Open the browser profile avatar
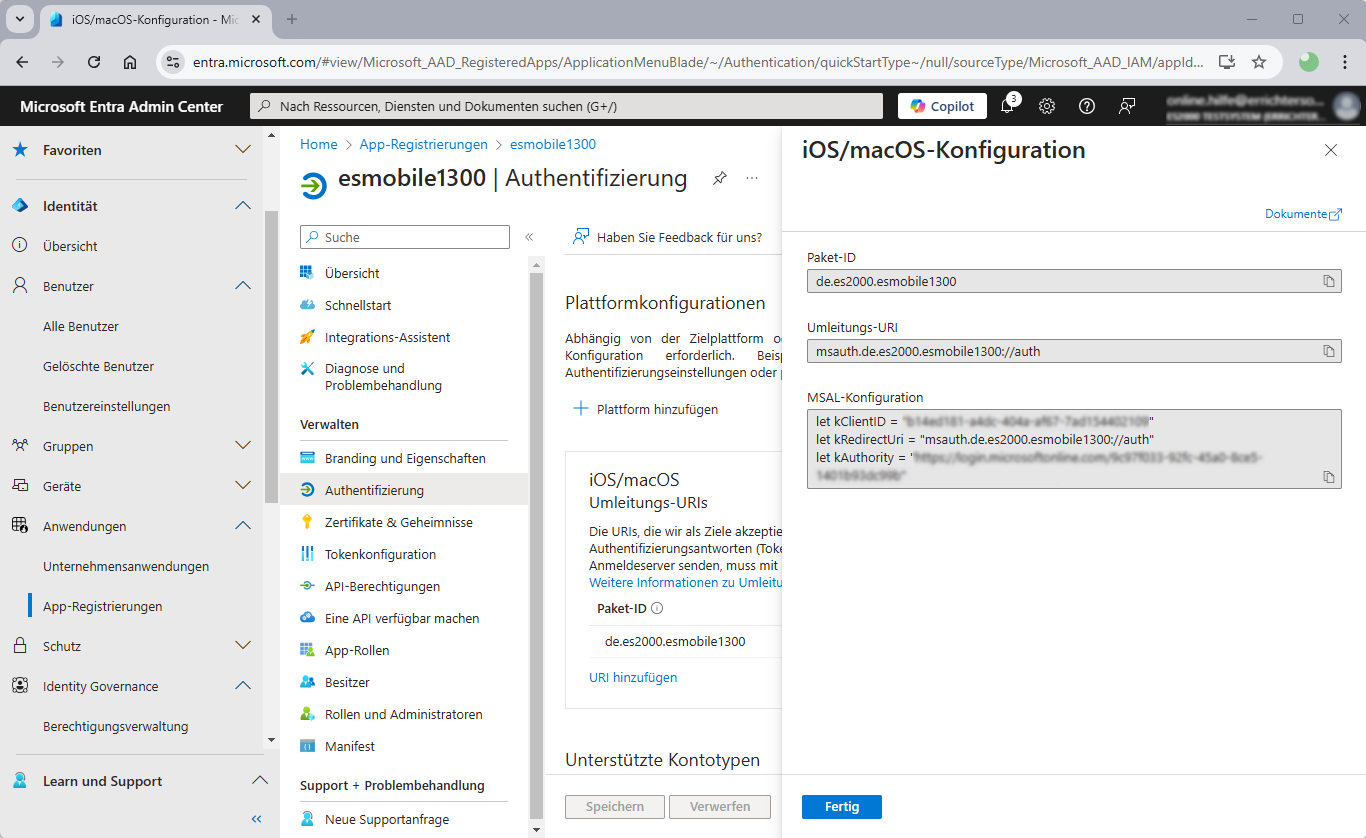The width and height of the screenshot is (1366, 838). pyautogui.click(x=1309, y=62)
